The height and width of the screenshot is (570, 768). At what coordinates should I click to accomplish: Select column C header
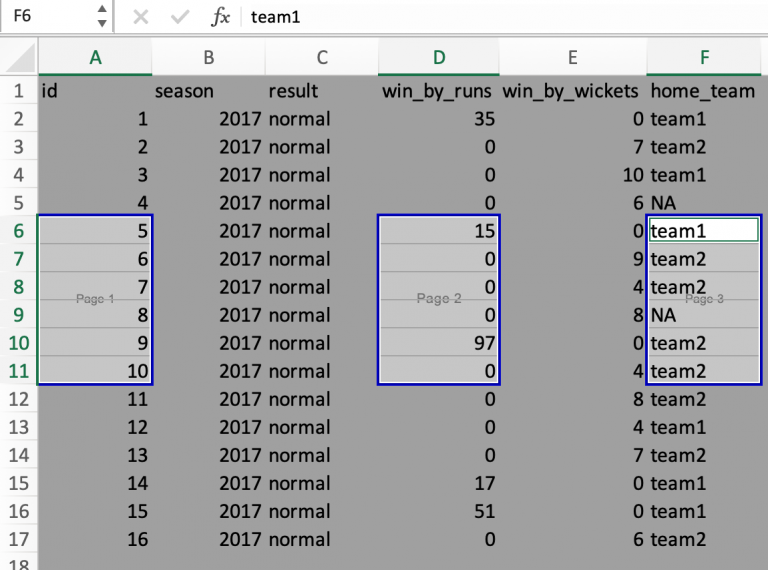pyautogui.click(x=322, y=58)
